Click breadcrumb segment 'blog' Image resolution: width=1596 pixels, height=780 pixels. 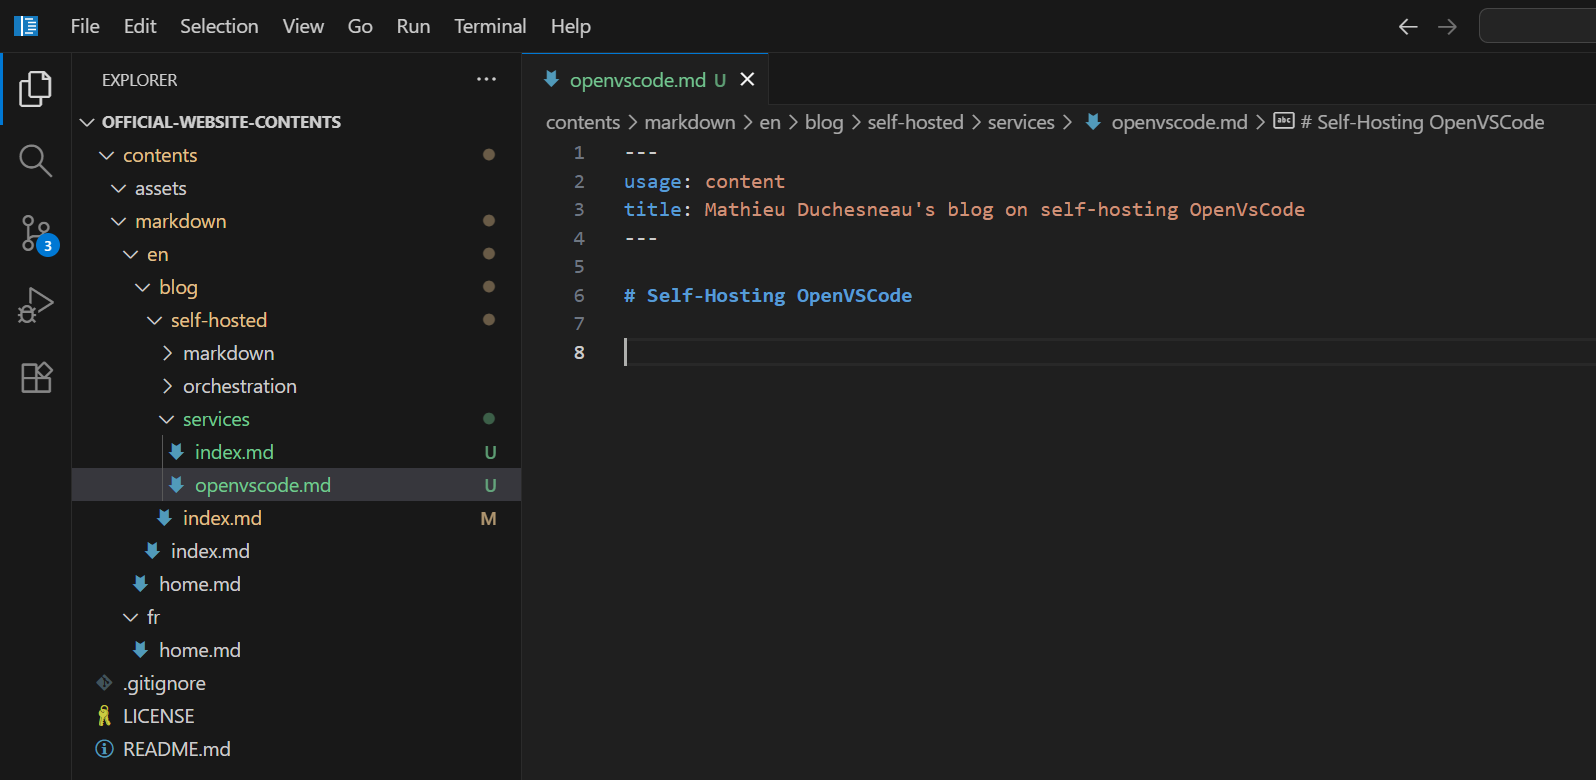824,122
